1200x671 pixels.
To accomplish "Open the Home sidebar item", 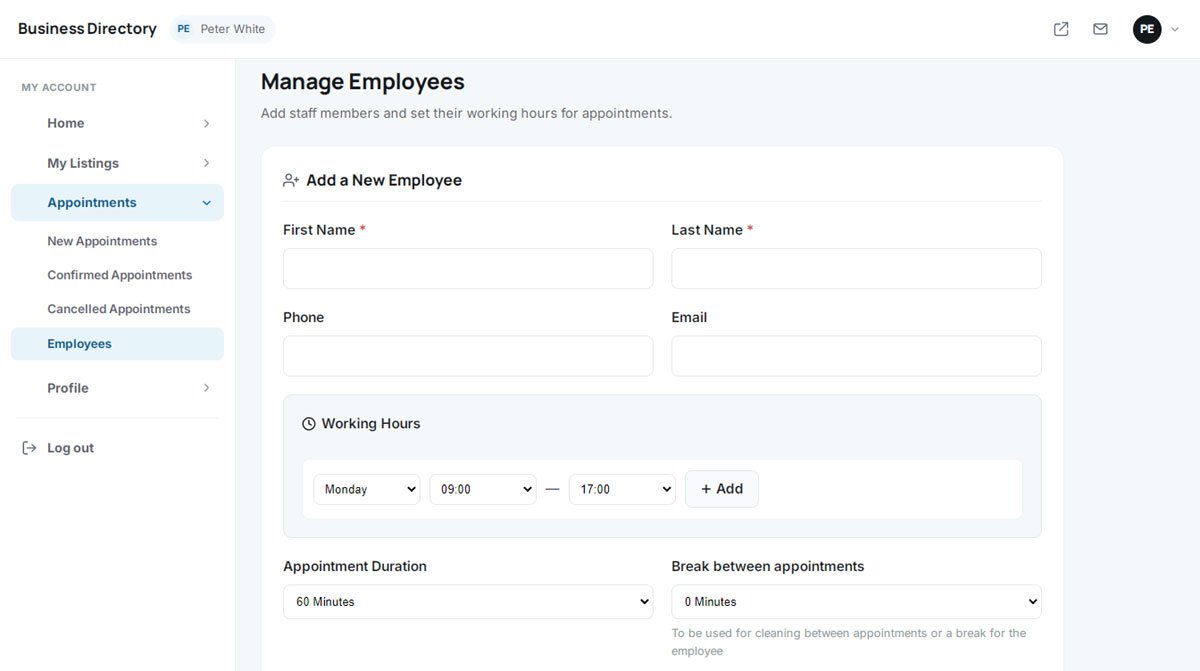I will click(x=117, y=123).
